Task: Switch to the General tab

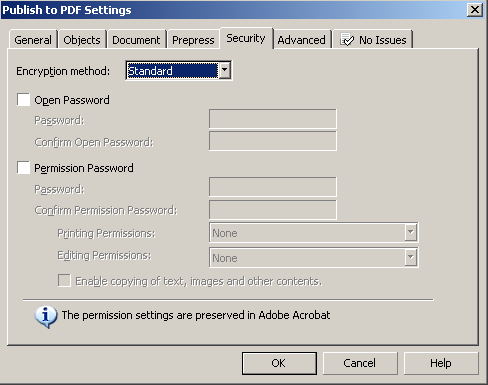Action: click(33, 40)
